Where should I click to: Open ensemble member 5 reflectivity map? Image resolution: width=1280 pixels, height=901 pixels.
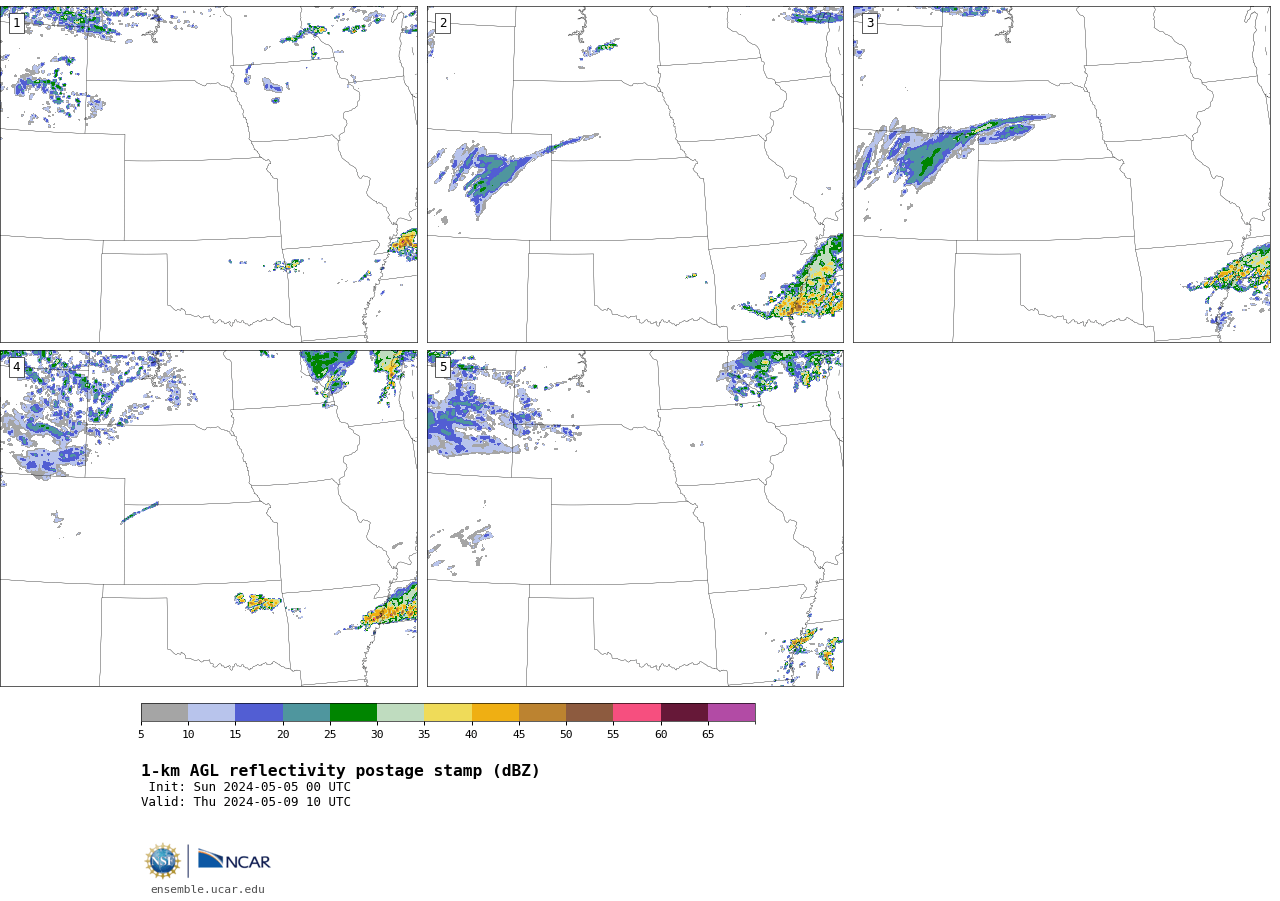[635, 518]
